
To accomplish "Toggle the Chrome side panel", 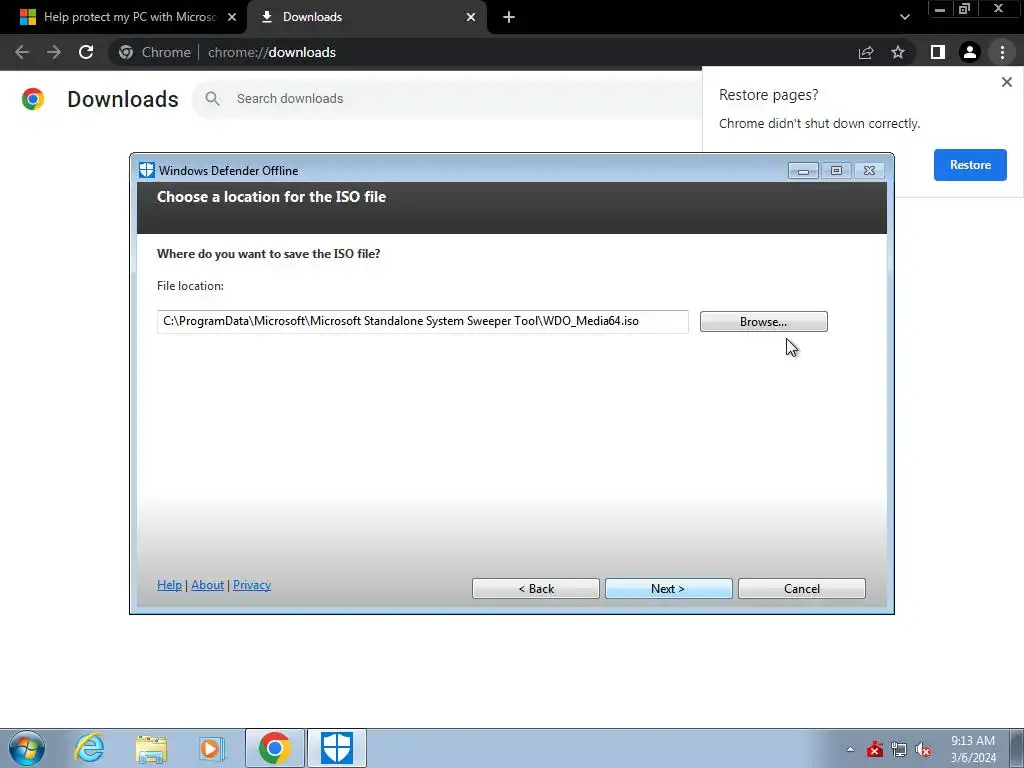I will click(938, 52).
